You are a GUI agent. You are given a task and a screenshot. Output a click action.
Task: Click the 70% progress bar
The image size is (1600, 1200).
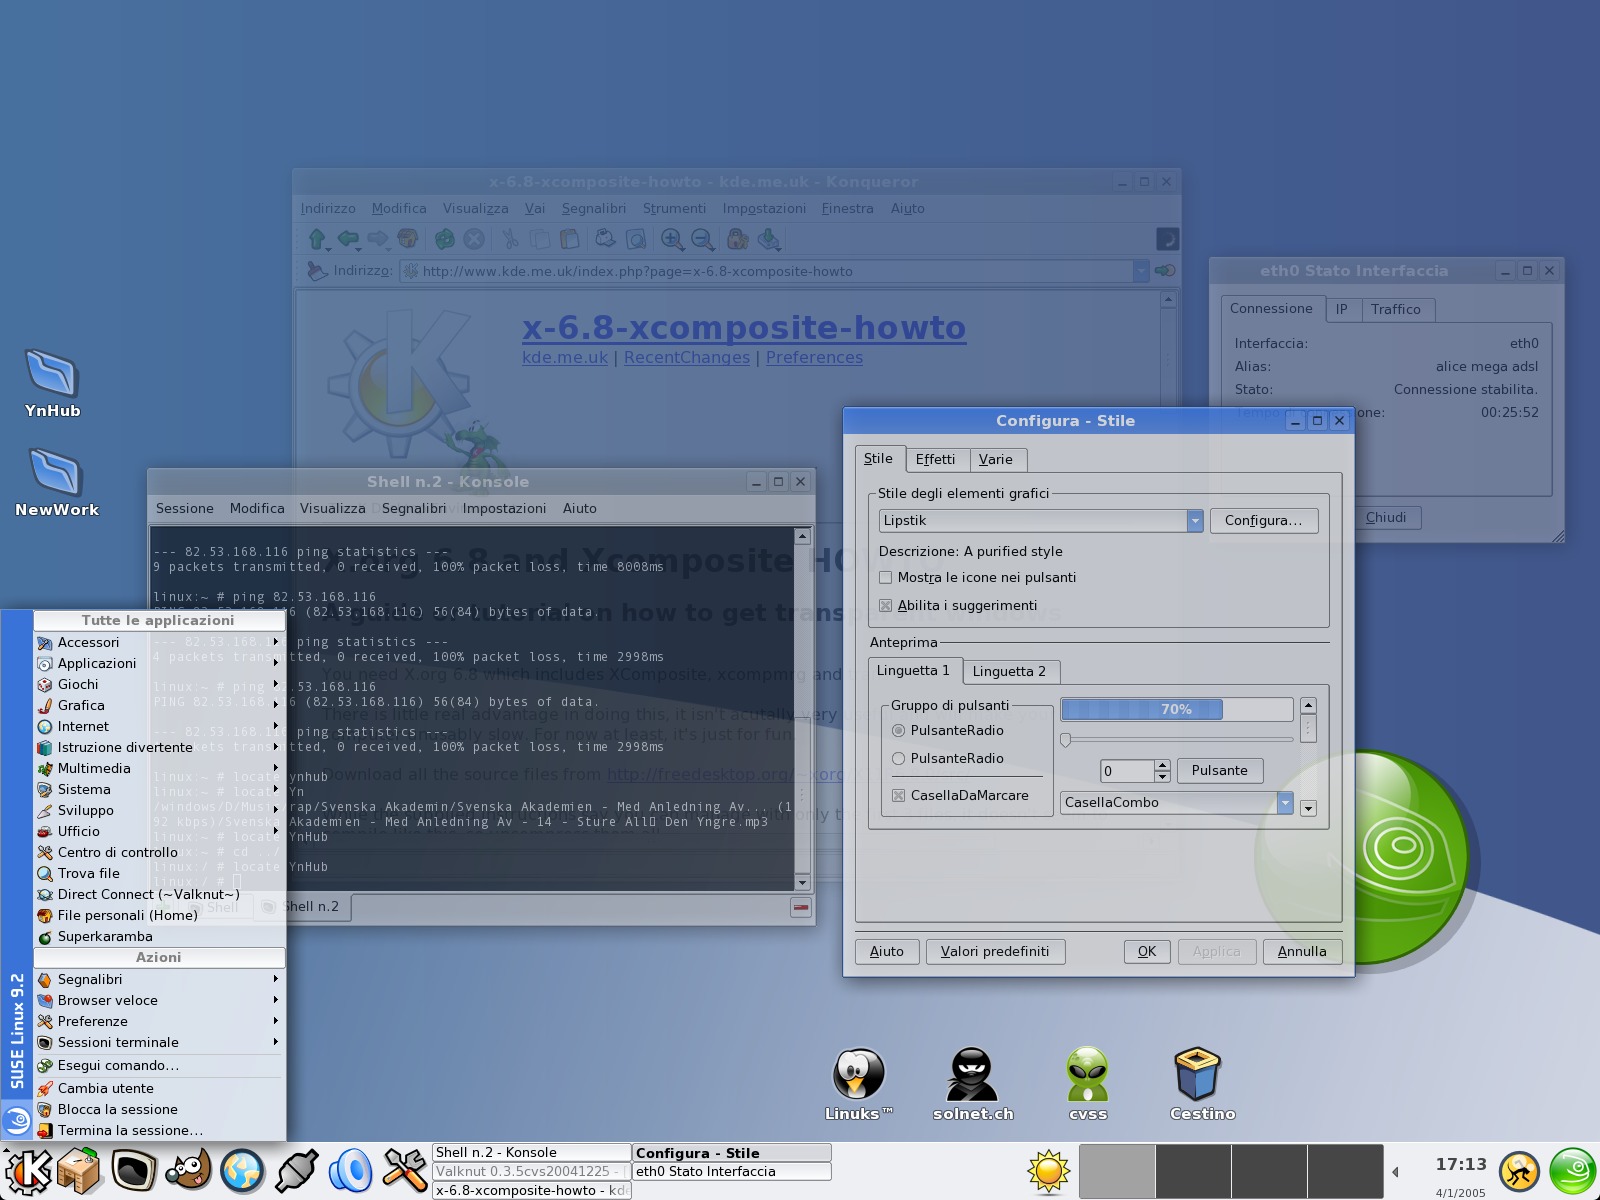[1177, 709]
